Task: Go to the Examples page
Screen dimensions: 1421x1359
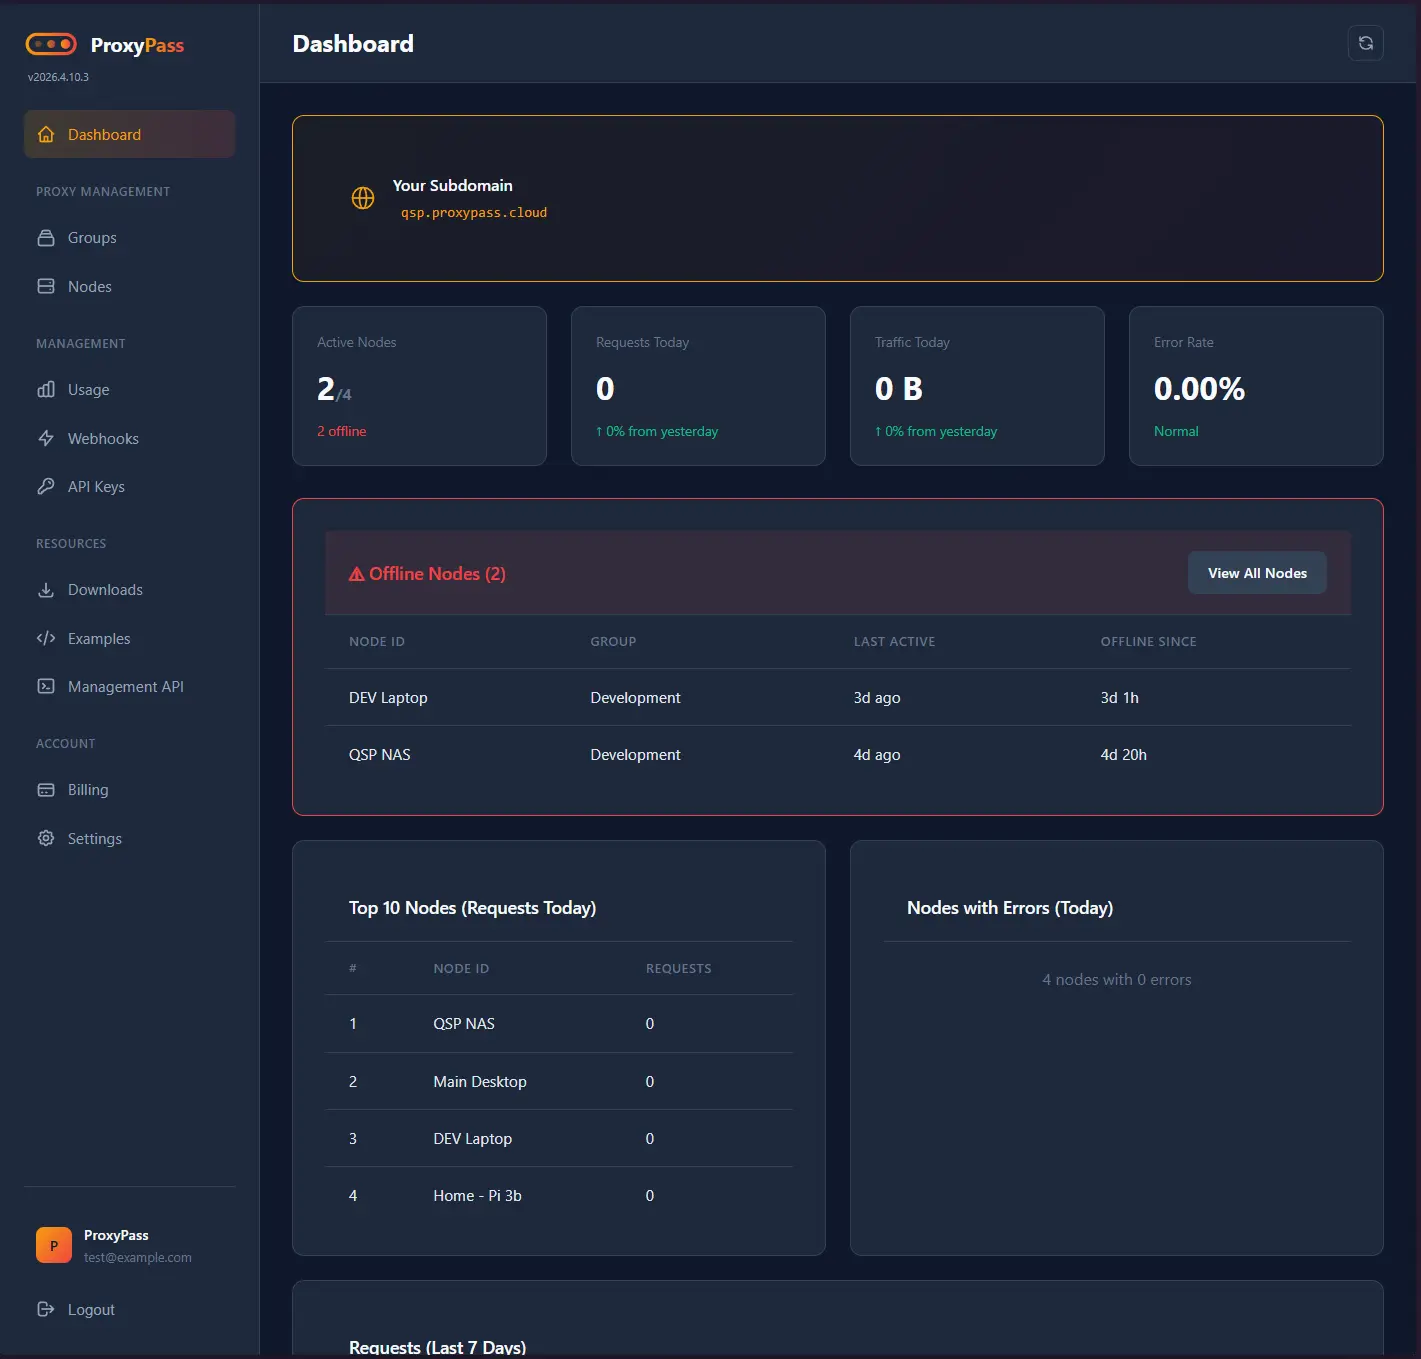Action: (130, 639)
